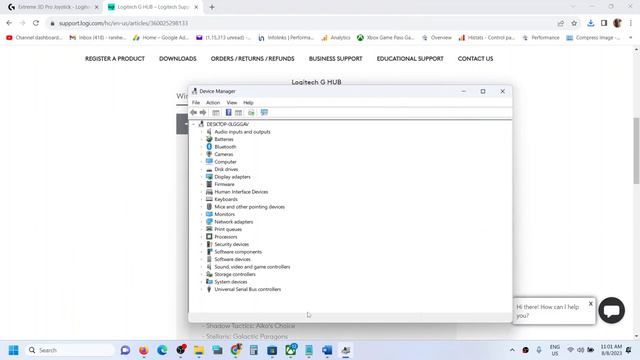Go back in the browser

coord(9,23)
